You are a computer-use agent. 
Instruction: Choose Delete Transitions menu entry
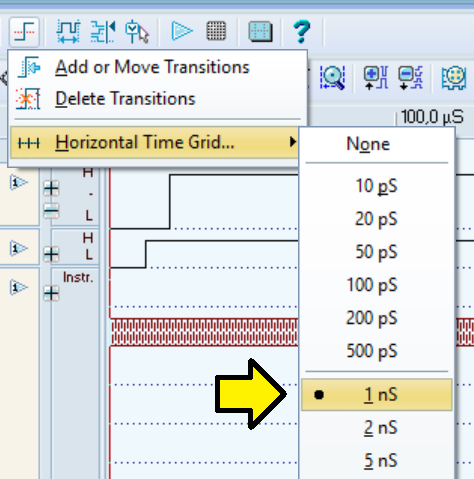[x=125, y=99]
